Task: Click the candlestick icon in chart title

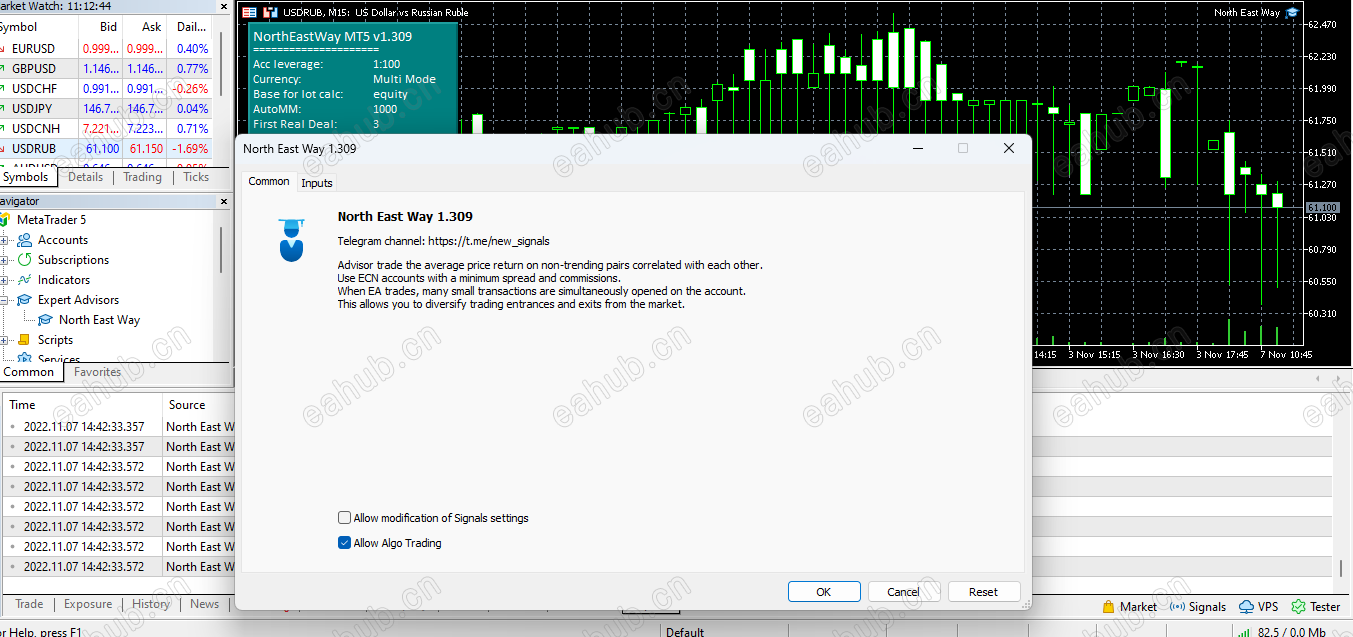Action: [x=270, y=13]
